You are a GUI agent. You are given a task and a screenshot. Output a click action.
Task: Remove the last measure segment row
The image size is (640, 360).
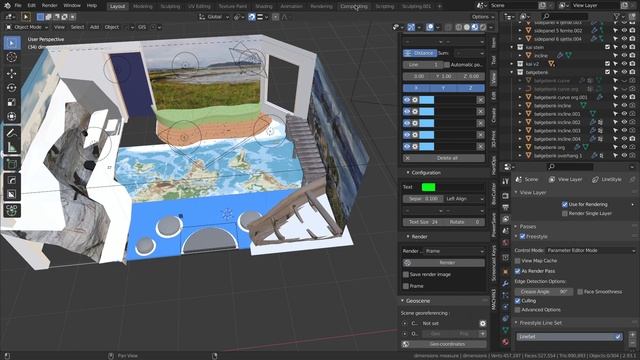(x=480, y=147)
